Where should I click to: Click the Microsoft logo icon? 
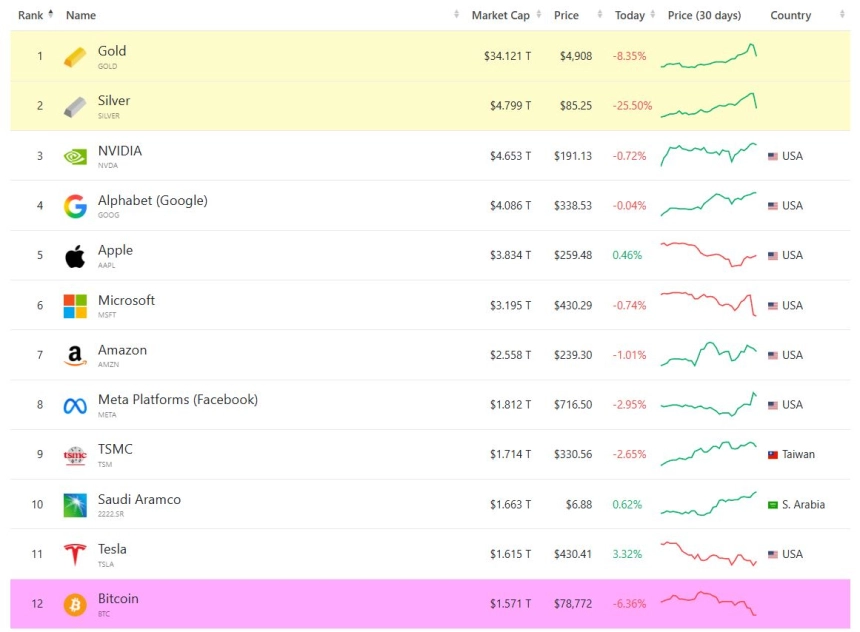coord(75,306)
